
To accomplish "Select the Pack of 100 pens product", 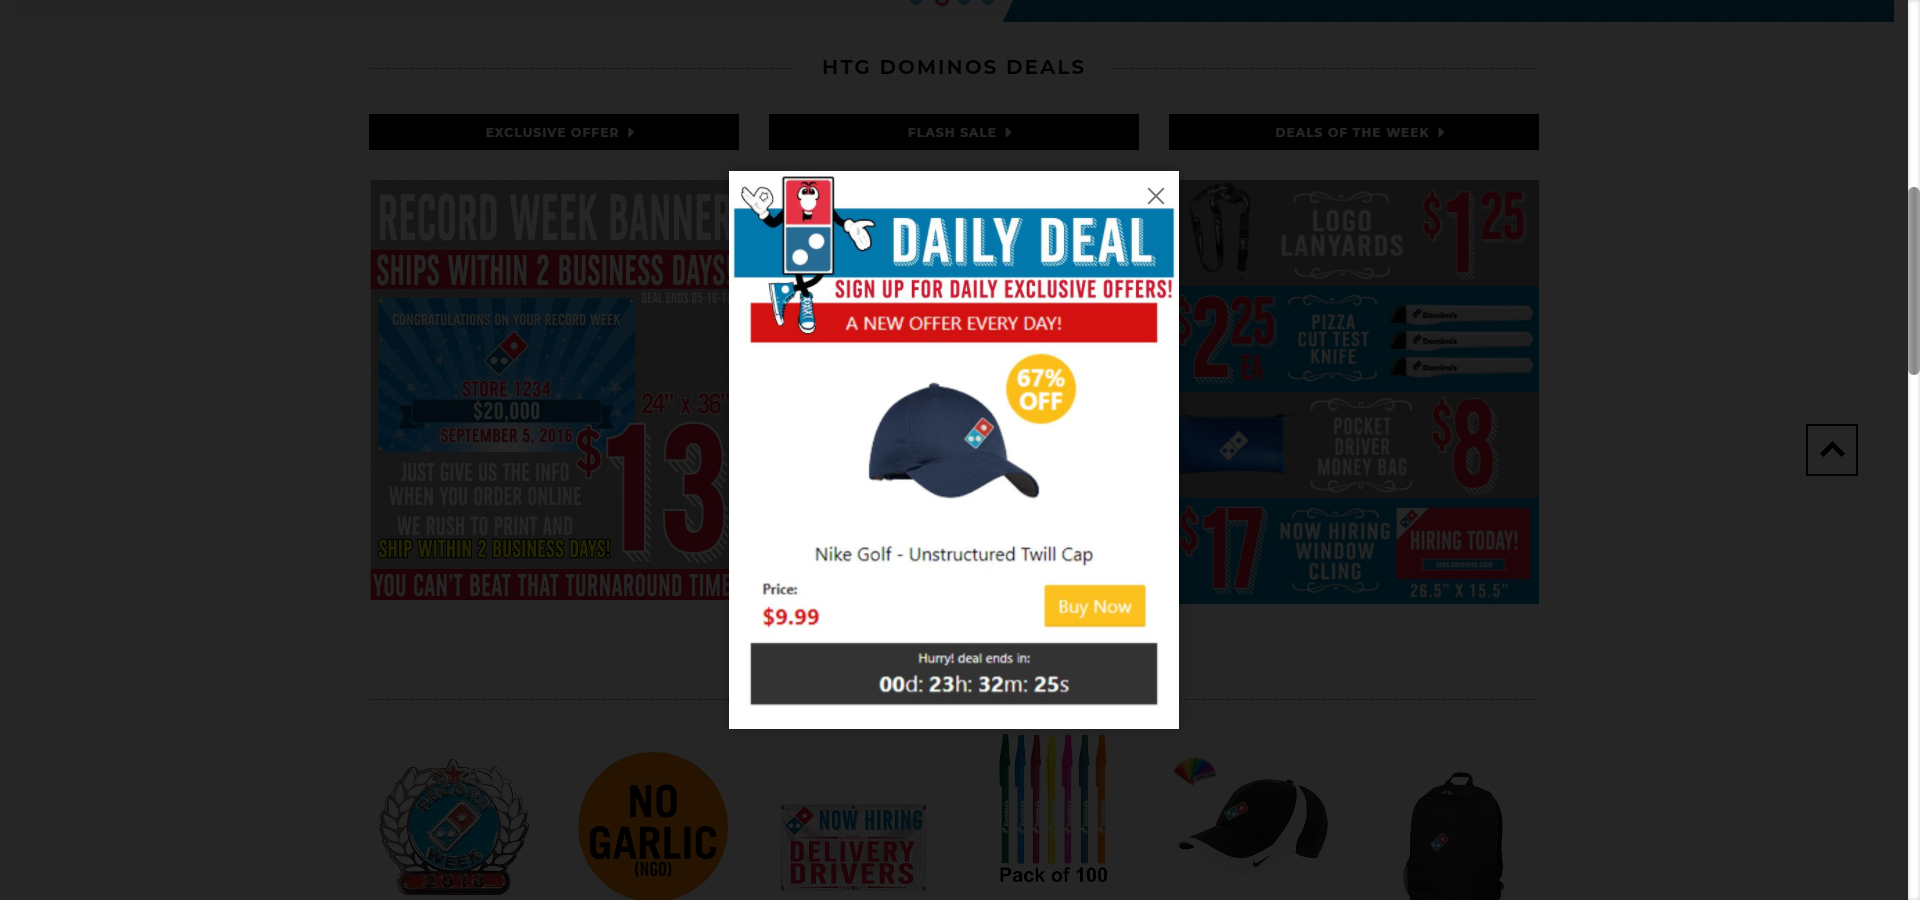I will [1053, 810].
